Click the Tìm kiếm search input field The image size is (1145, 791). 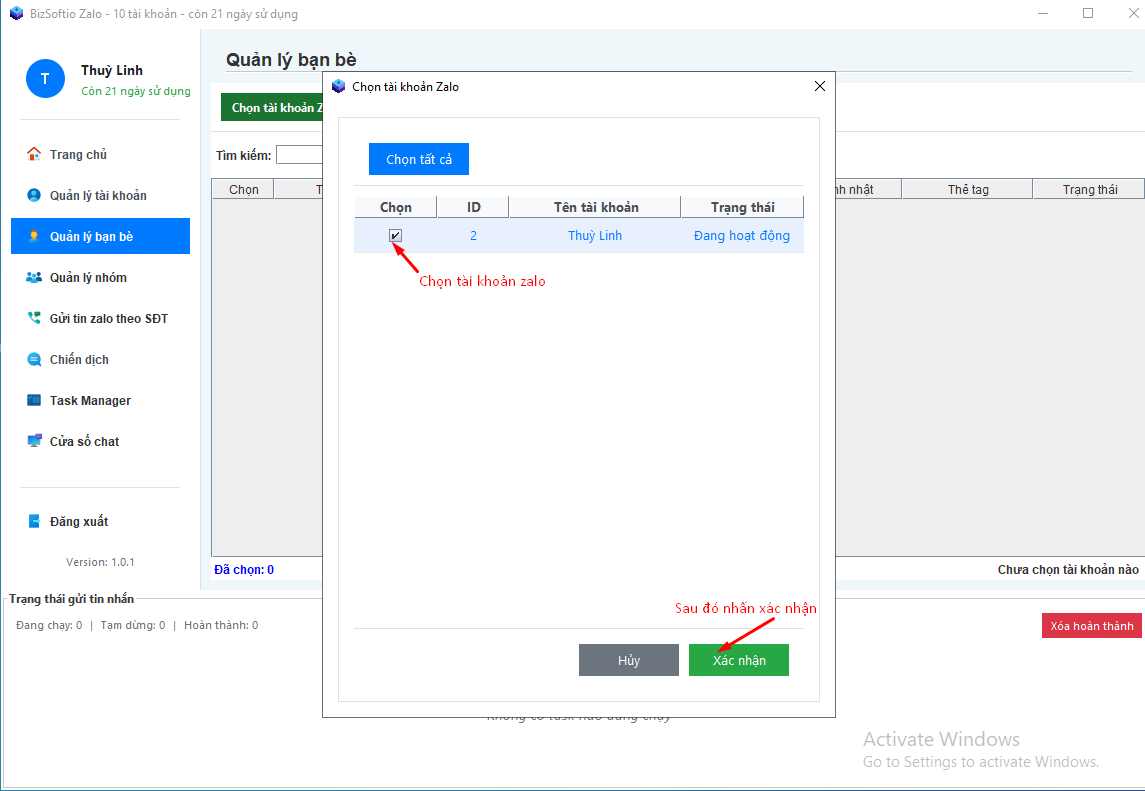(x=299, y=155)
